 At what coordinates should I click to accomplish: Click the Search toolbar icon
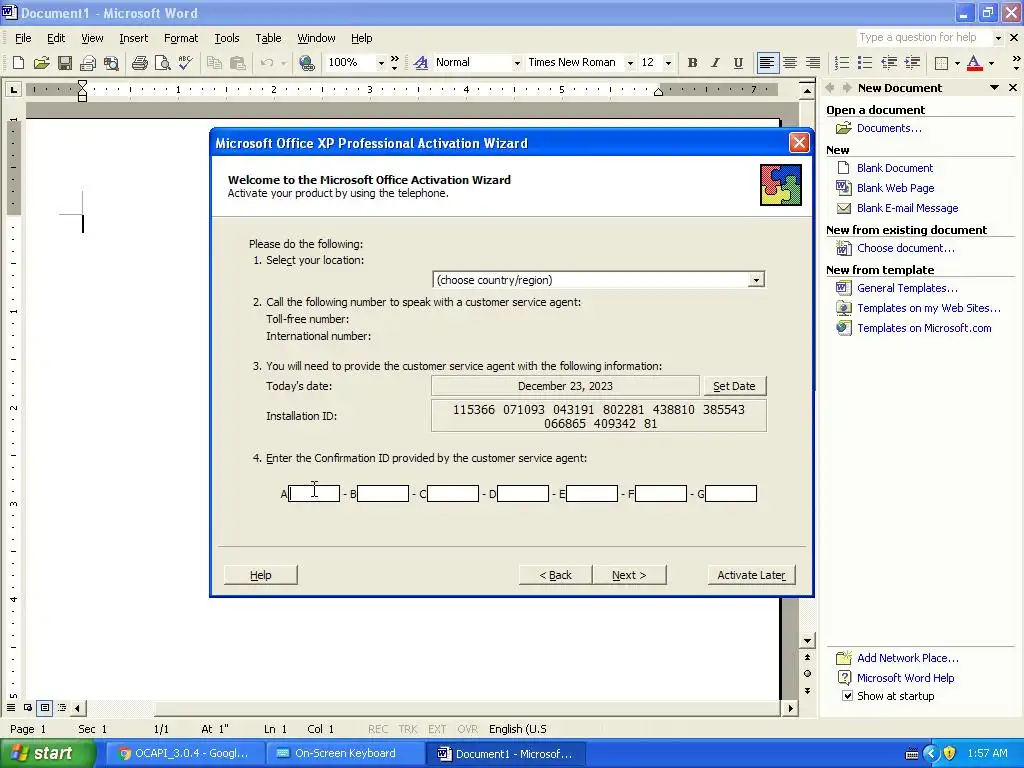tap(112, 63)
